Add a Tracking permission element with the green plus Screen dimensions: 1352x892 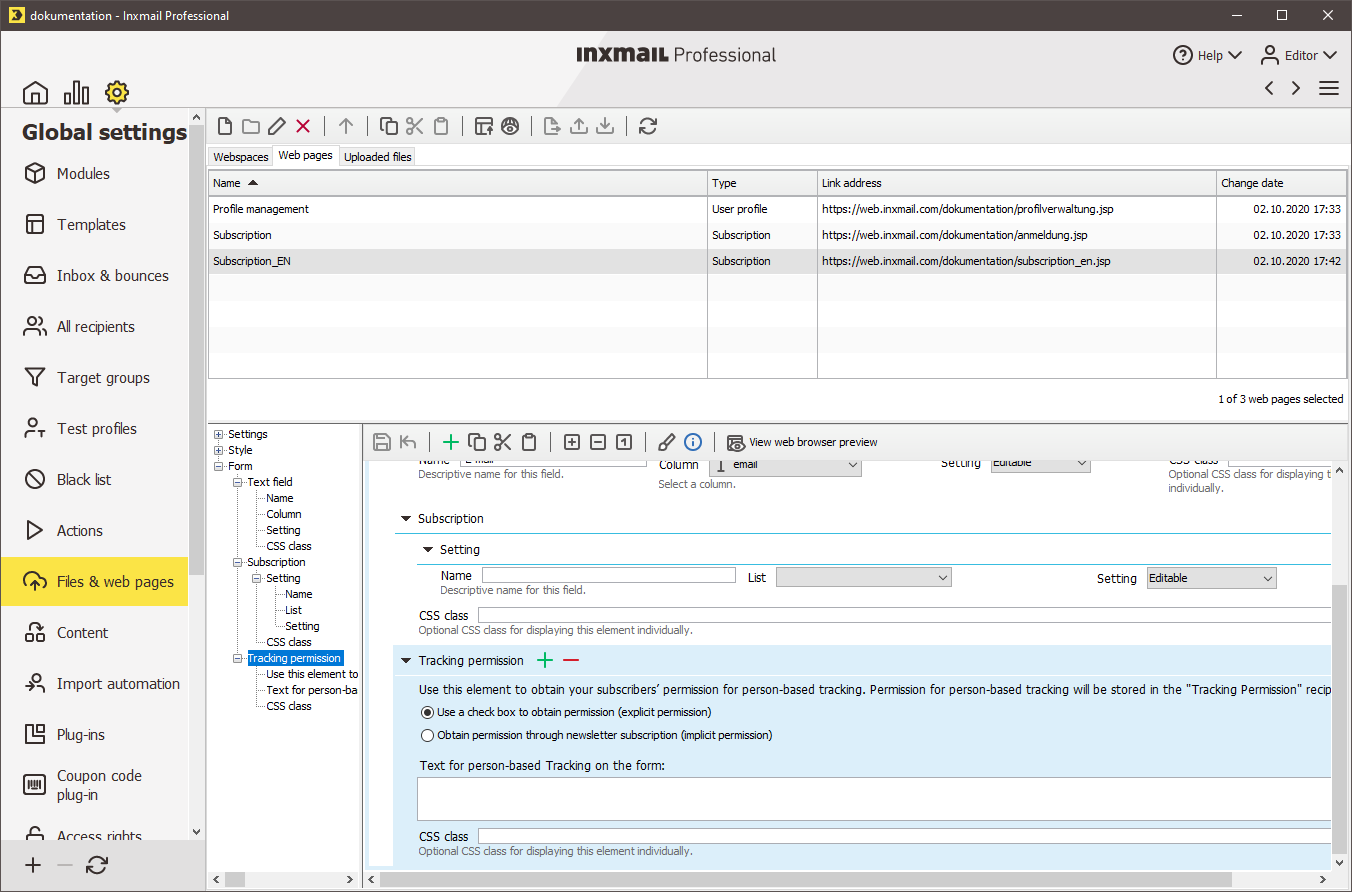pyautogui.click(x=545, y=660)
